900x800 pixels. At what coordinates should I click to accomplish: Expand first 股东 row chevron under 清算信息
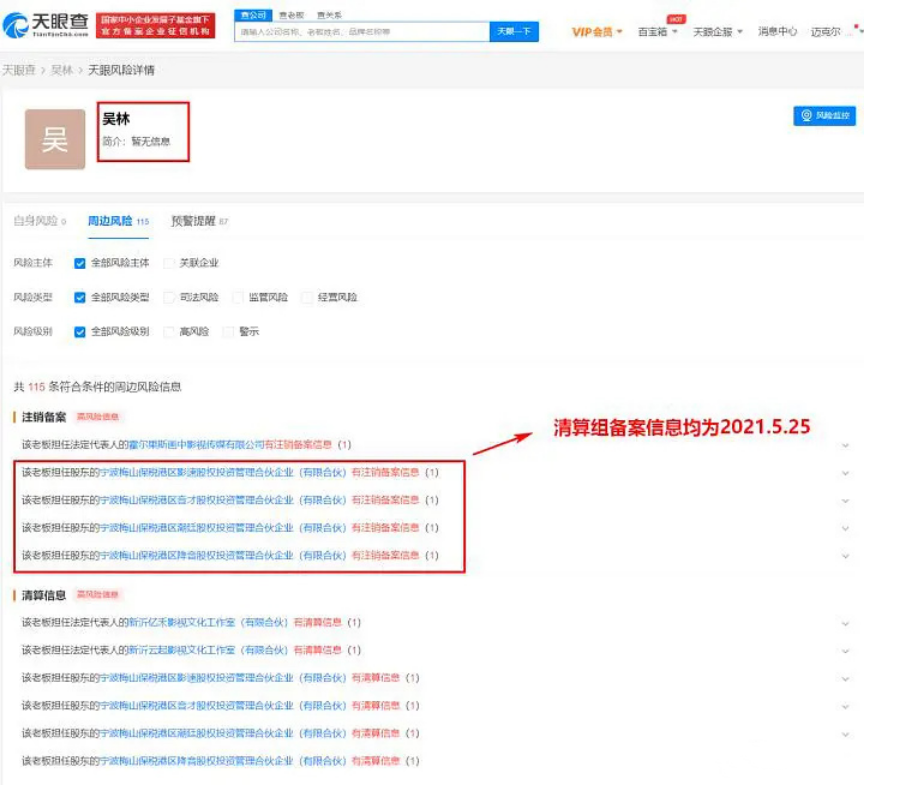click(845, 679)
